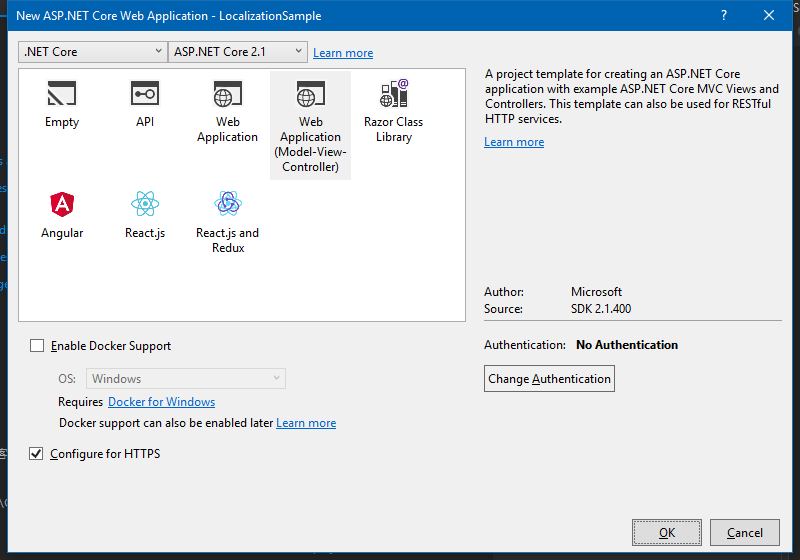Open the Docker for Windows link

161,402
